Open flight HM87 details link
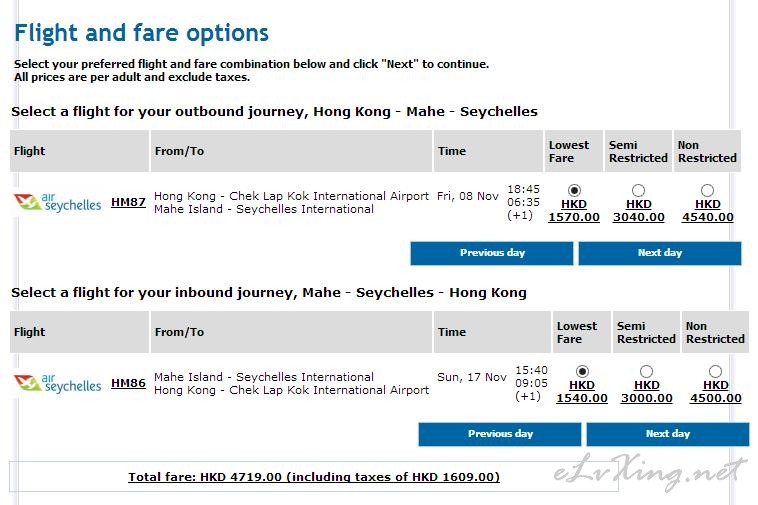Screen dimensions: 758x505 pos(128,202)
